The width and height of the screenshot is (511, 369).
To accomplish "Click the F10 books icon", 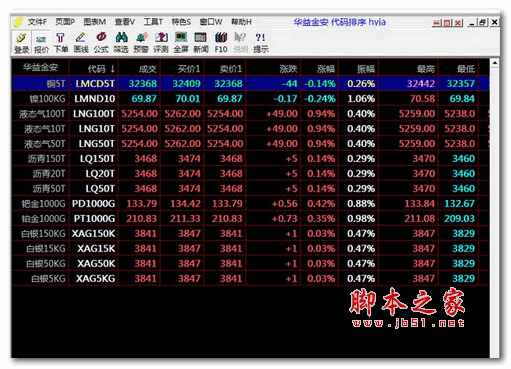I will tap(221, 43).
